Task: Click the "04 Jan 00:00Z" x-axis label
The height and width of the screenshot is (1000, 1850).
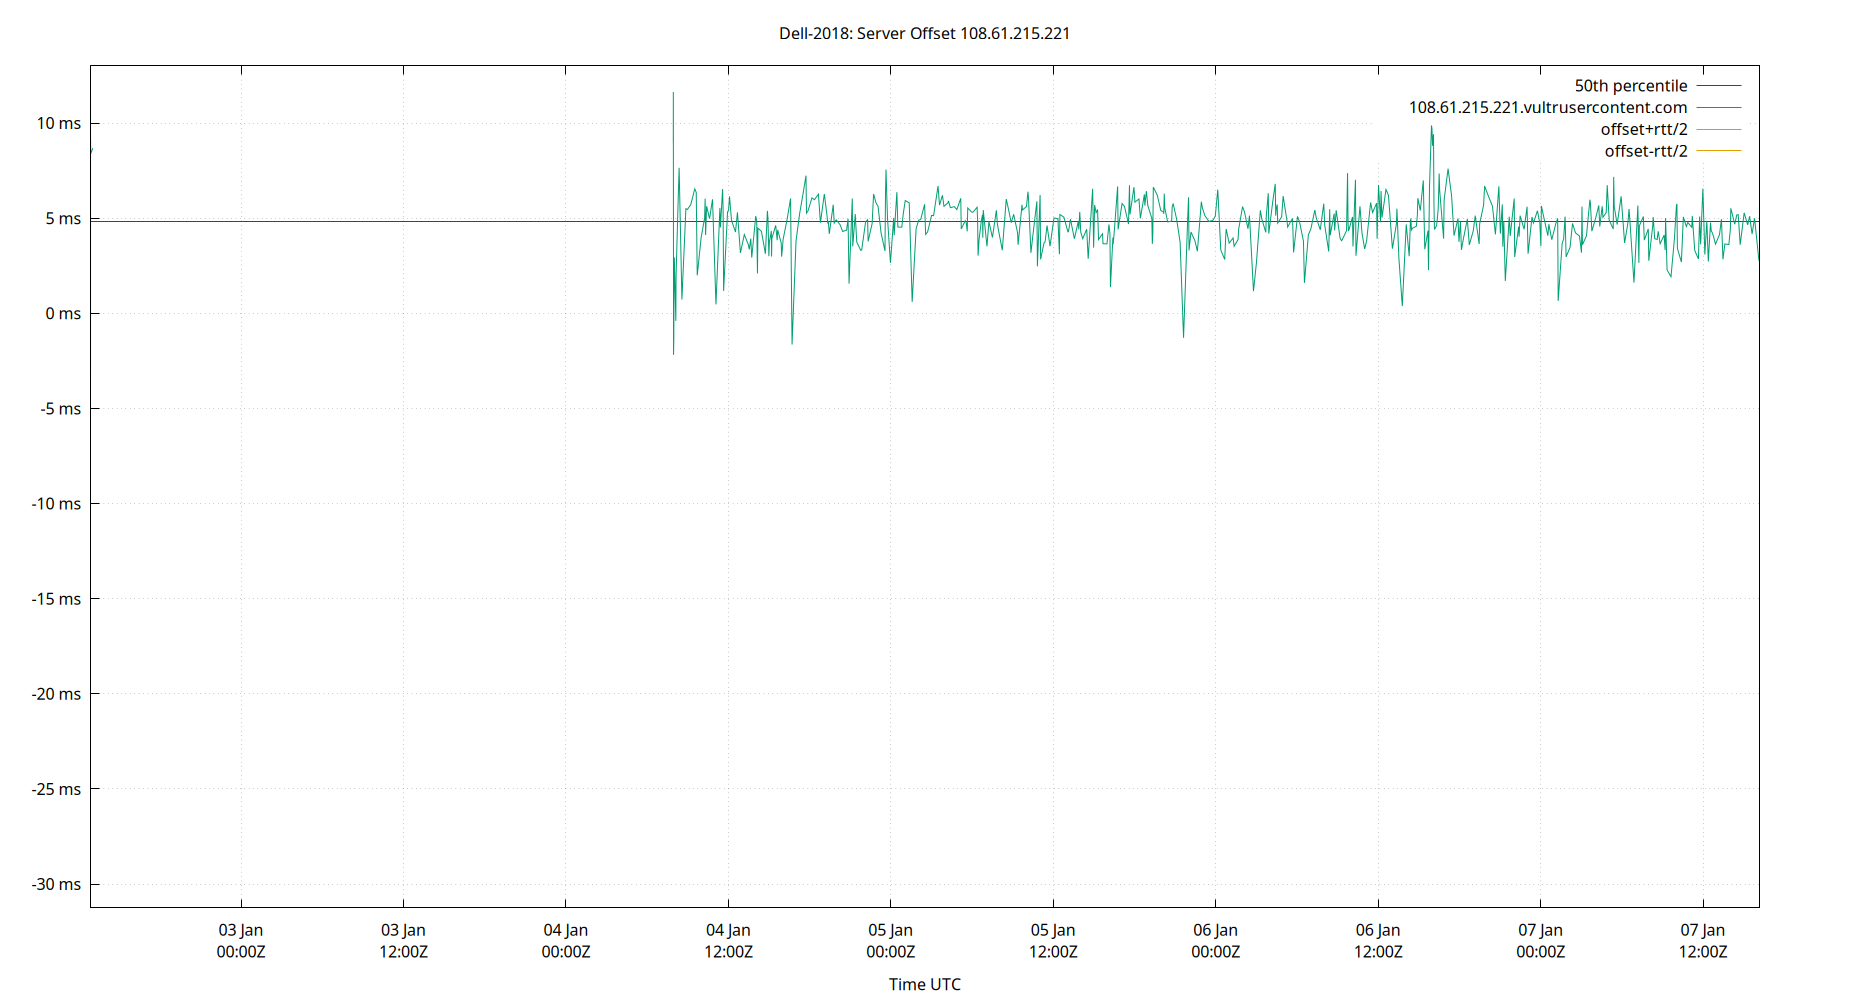Action: 567,940
